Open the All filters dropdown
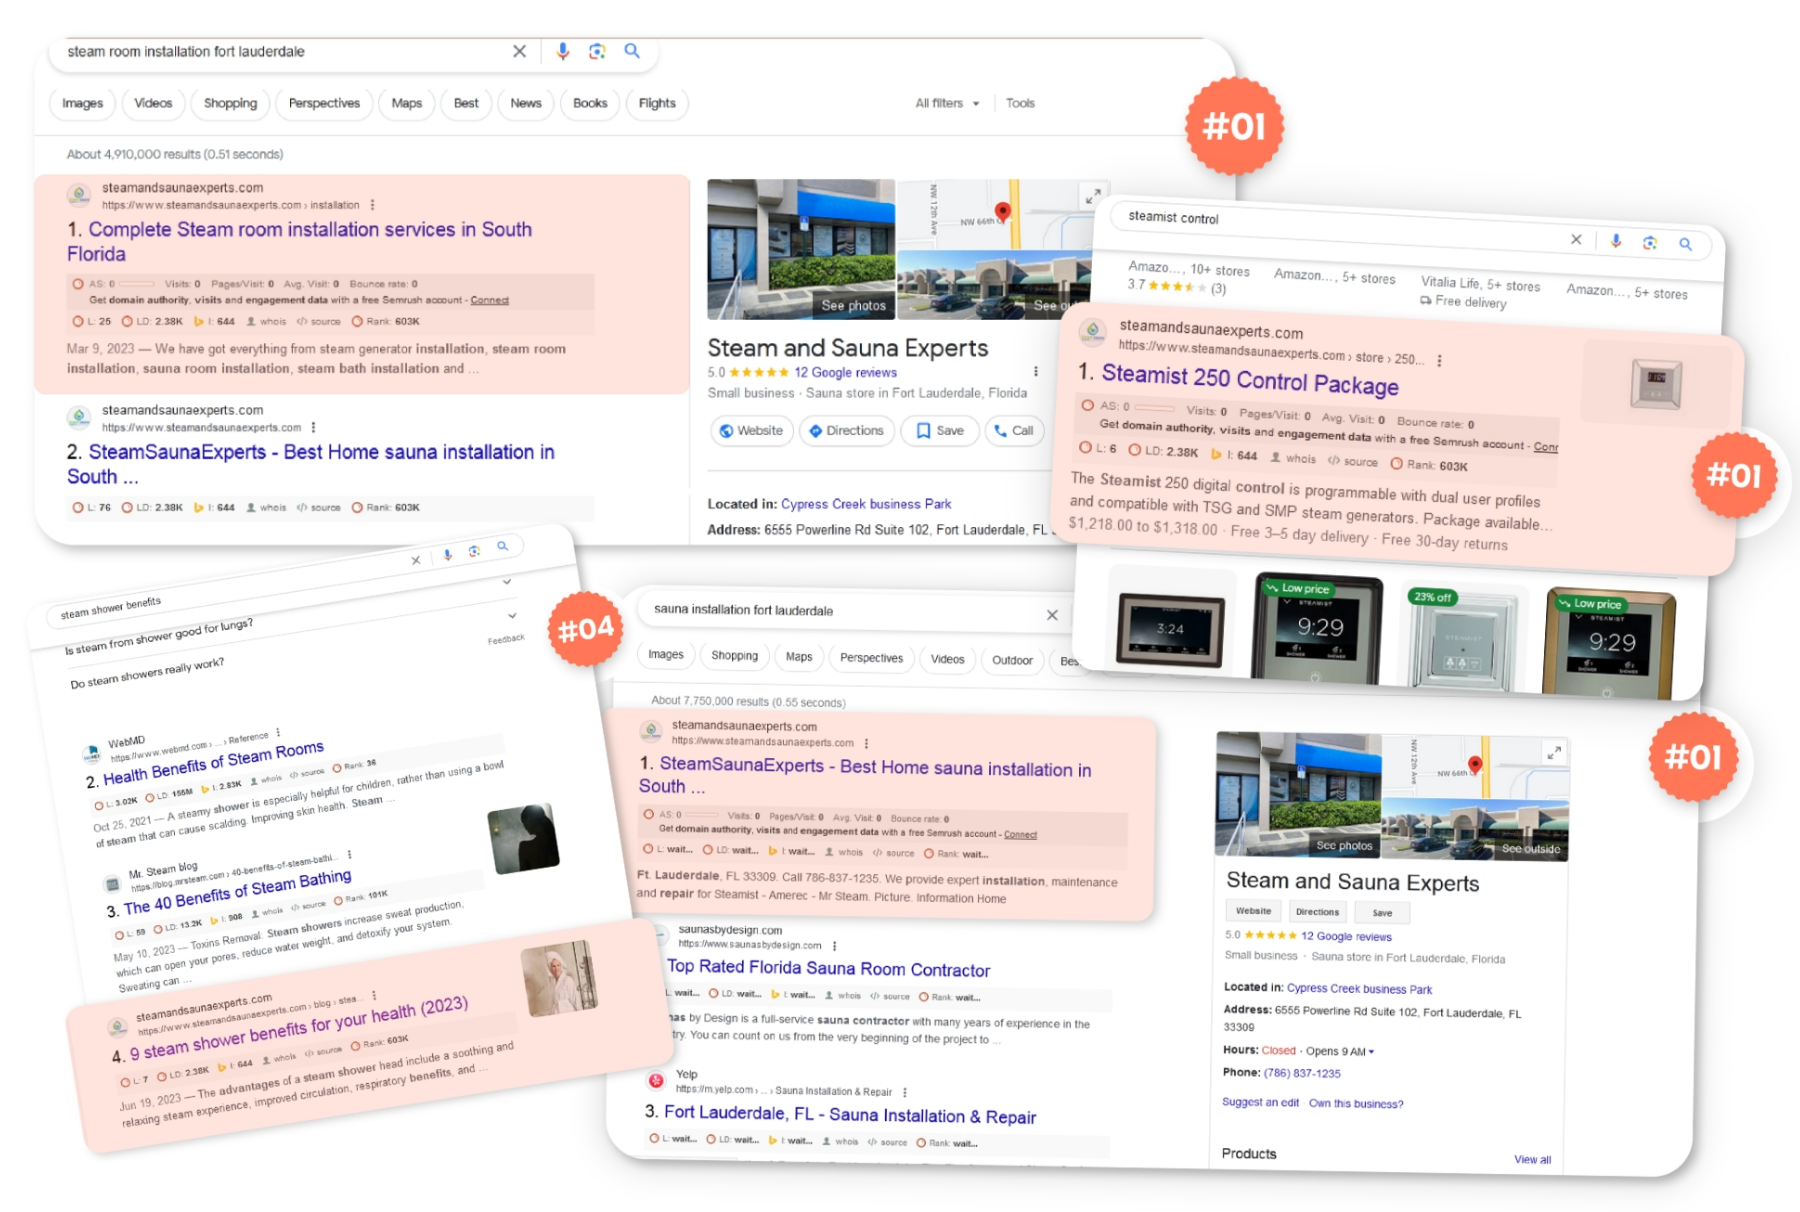 (x=947, y=103)
